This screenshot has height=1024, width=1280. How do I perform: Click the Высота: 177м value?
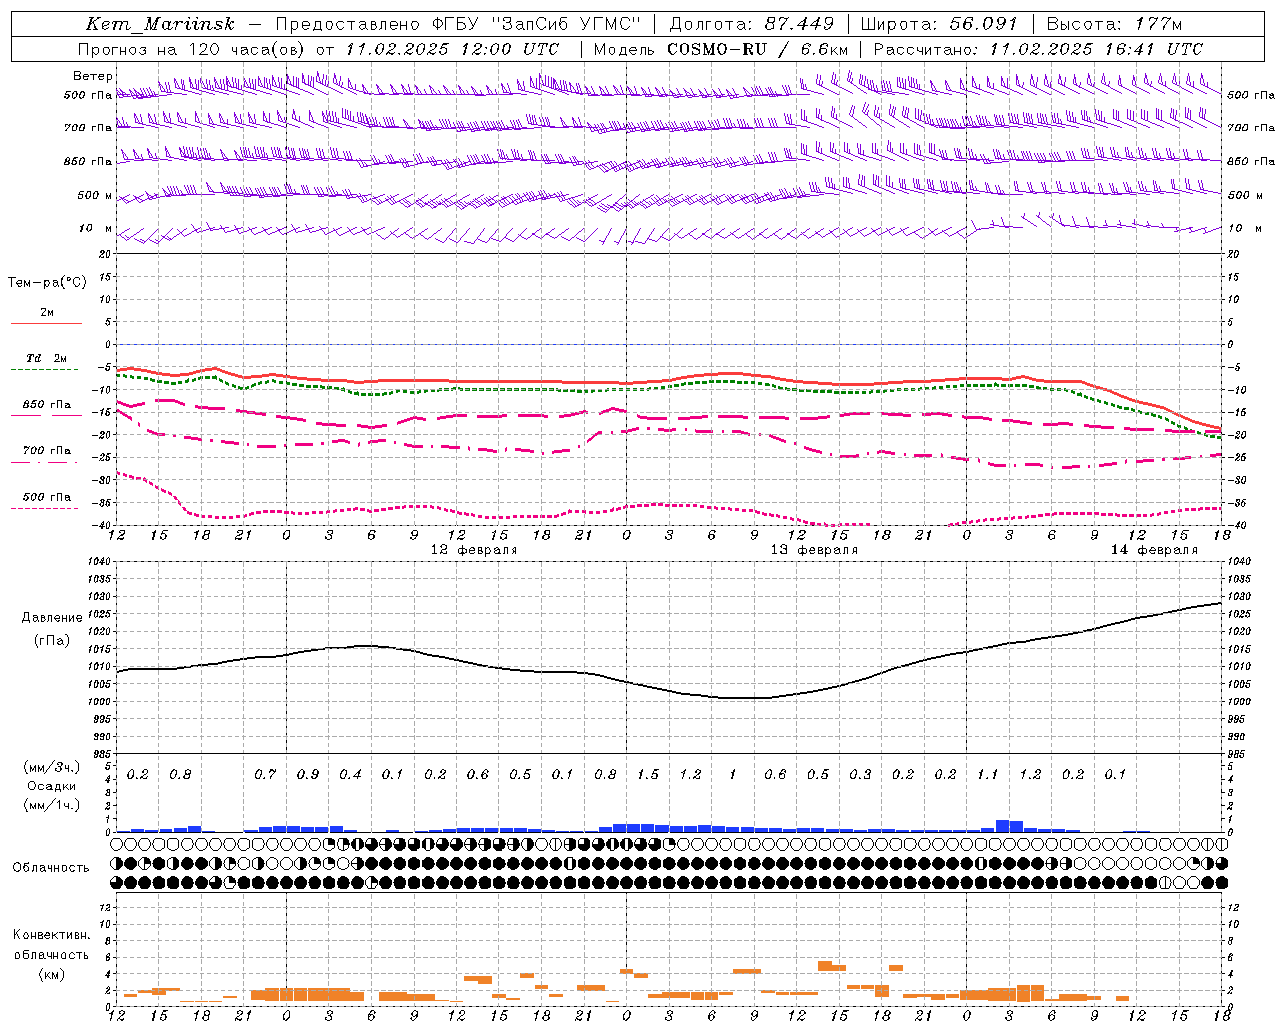pyautogui.click(x=1114, y=24)
